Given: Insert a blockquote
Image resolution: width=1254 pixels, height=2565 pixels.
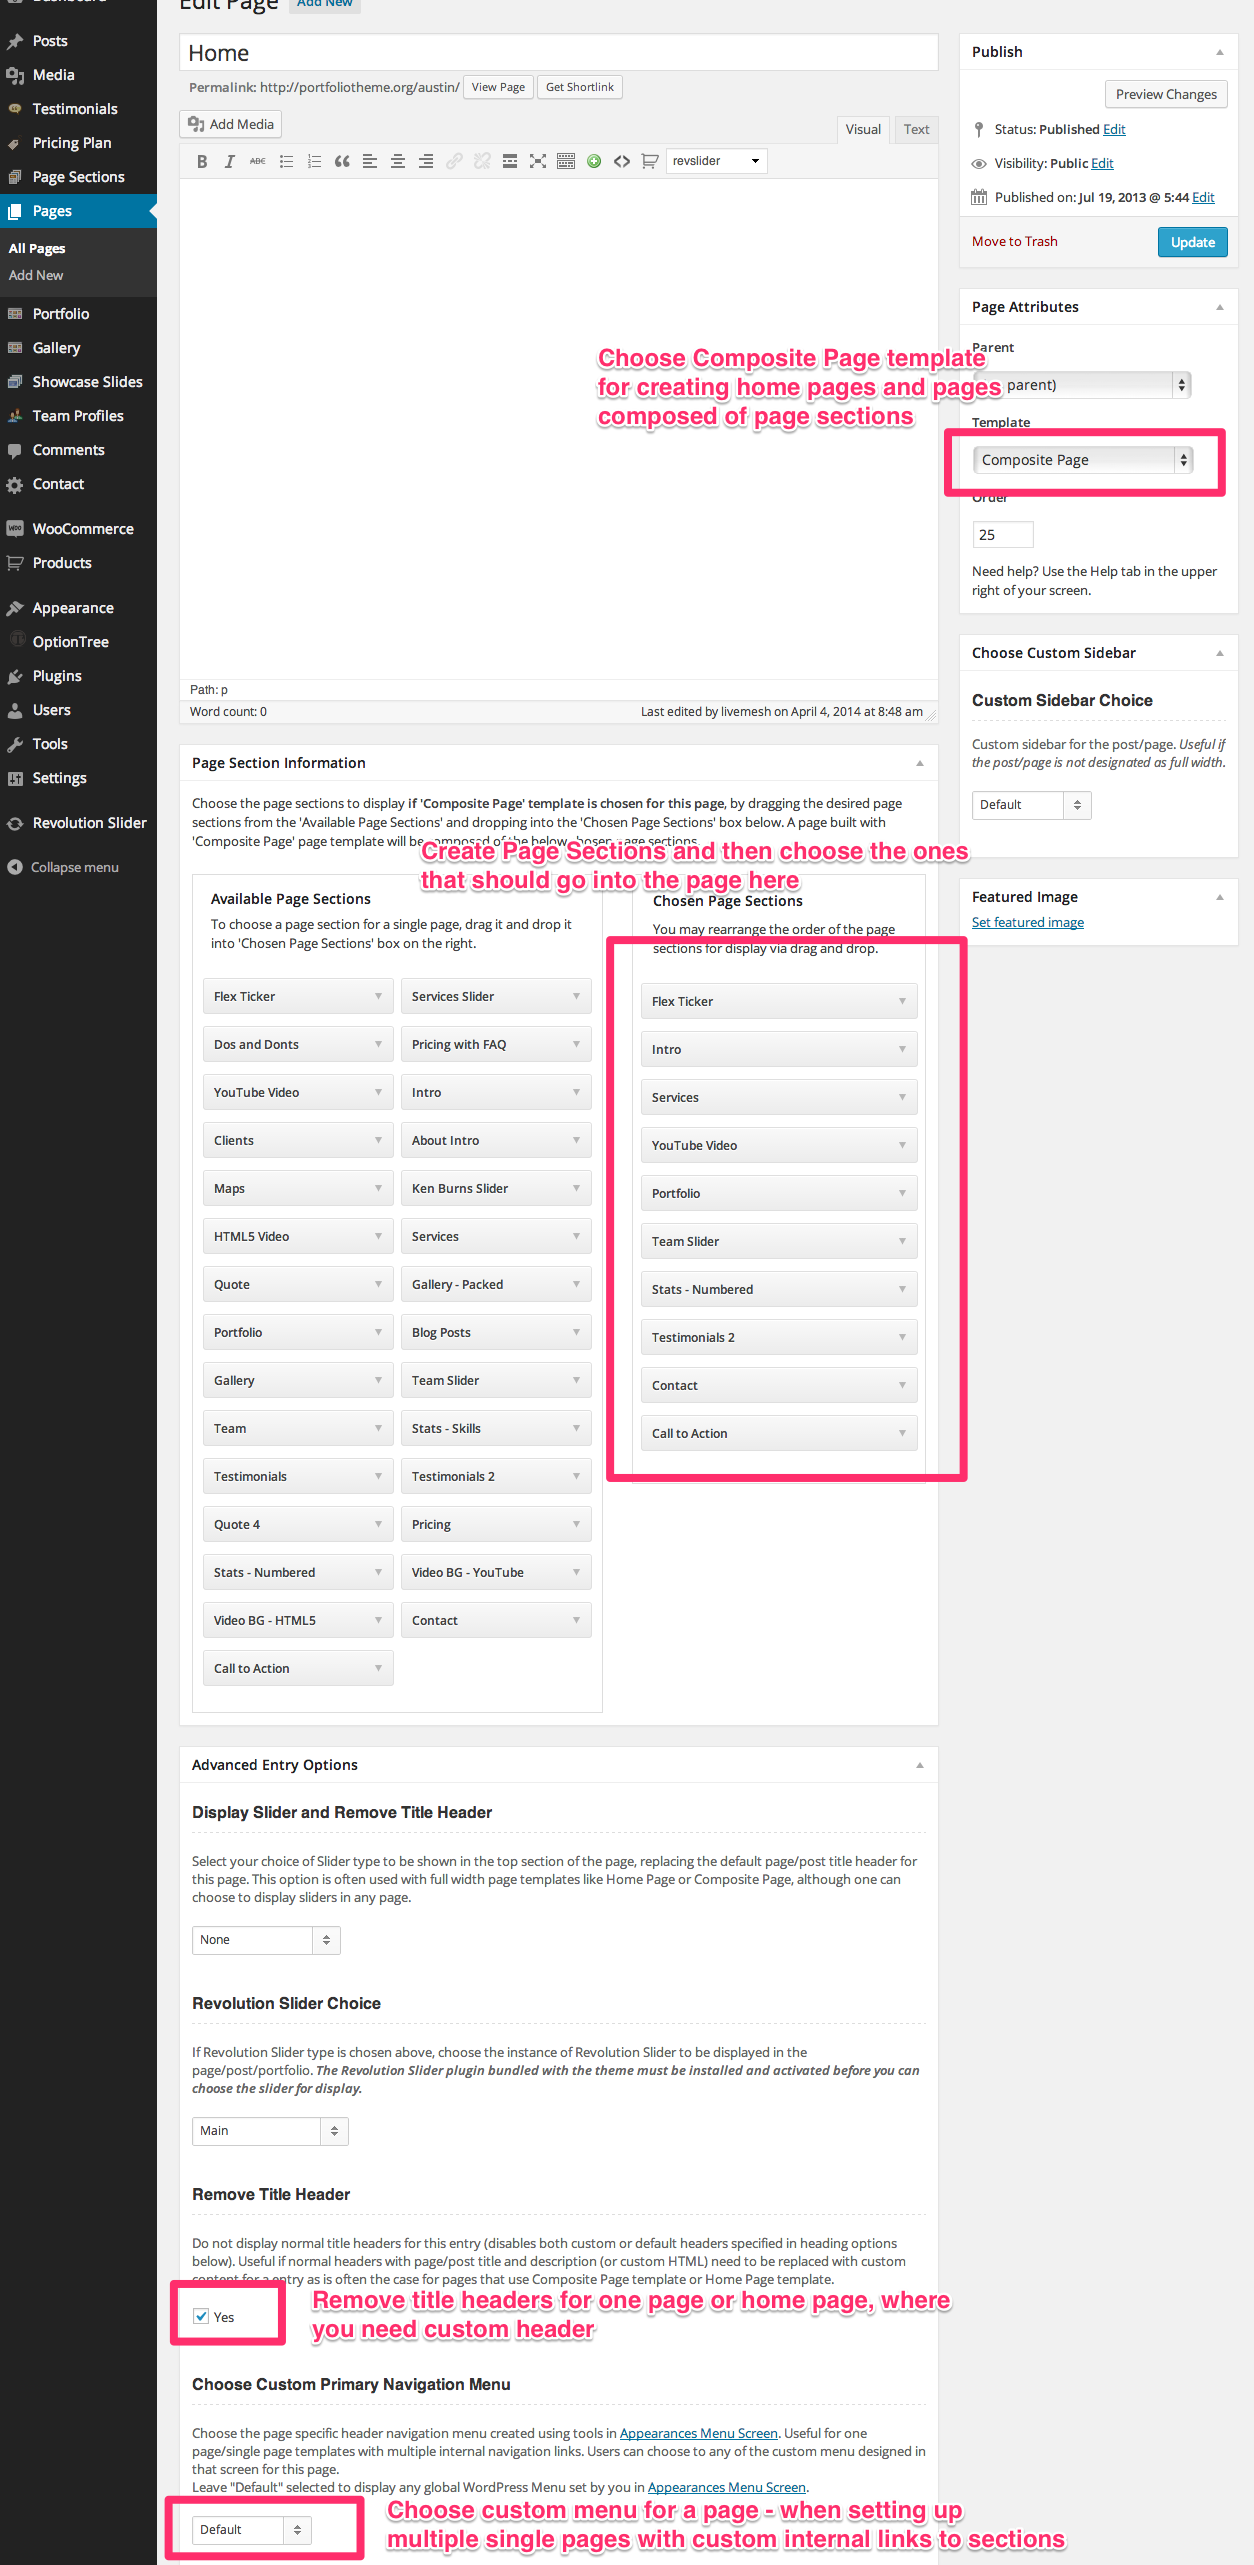Looking at the screenshot, I should point(342,161).
